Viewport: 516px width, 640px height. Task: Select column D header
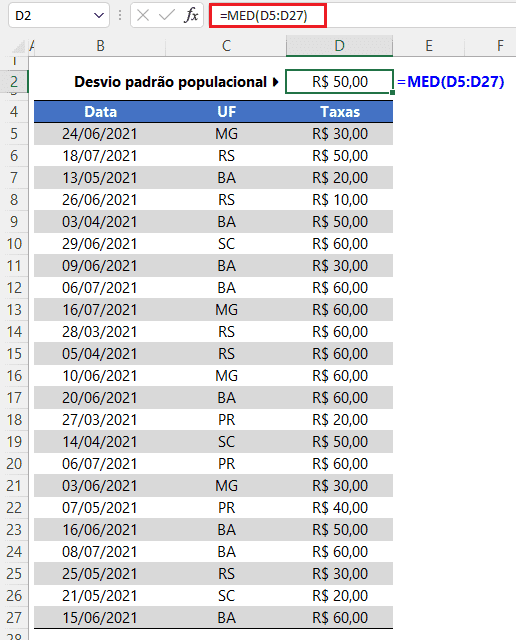[x=339, y=46]
